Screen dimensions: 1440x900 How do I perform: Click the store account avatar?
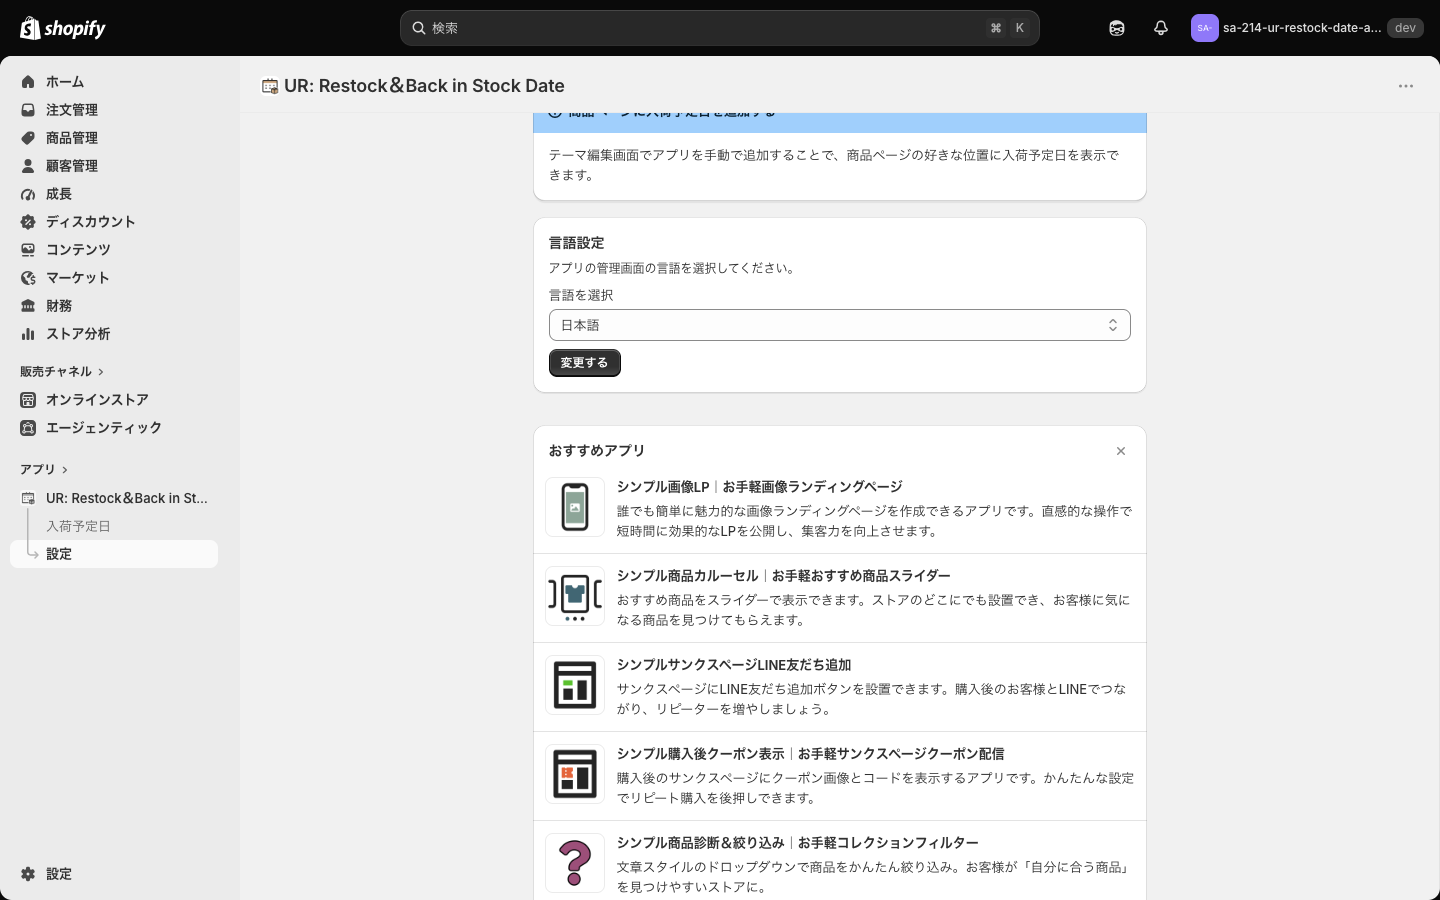pyautogui.click(x=1204, y=28)
